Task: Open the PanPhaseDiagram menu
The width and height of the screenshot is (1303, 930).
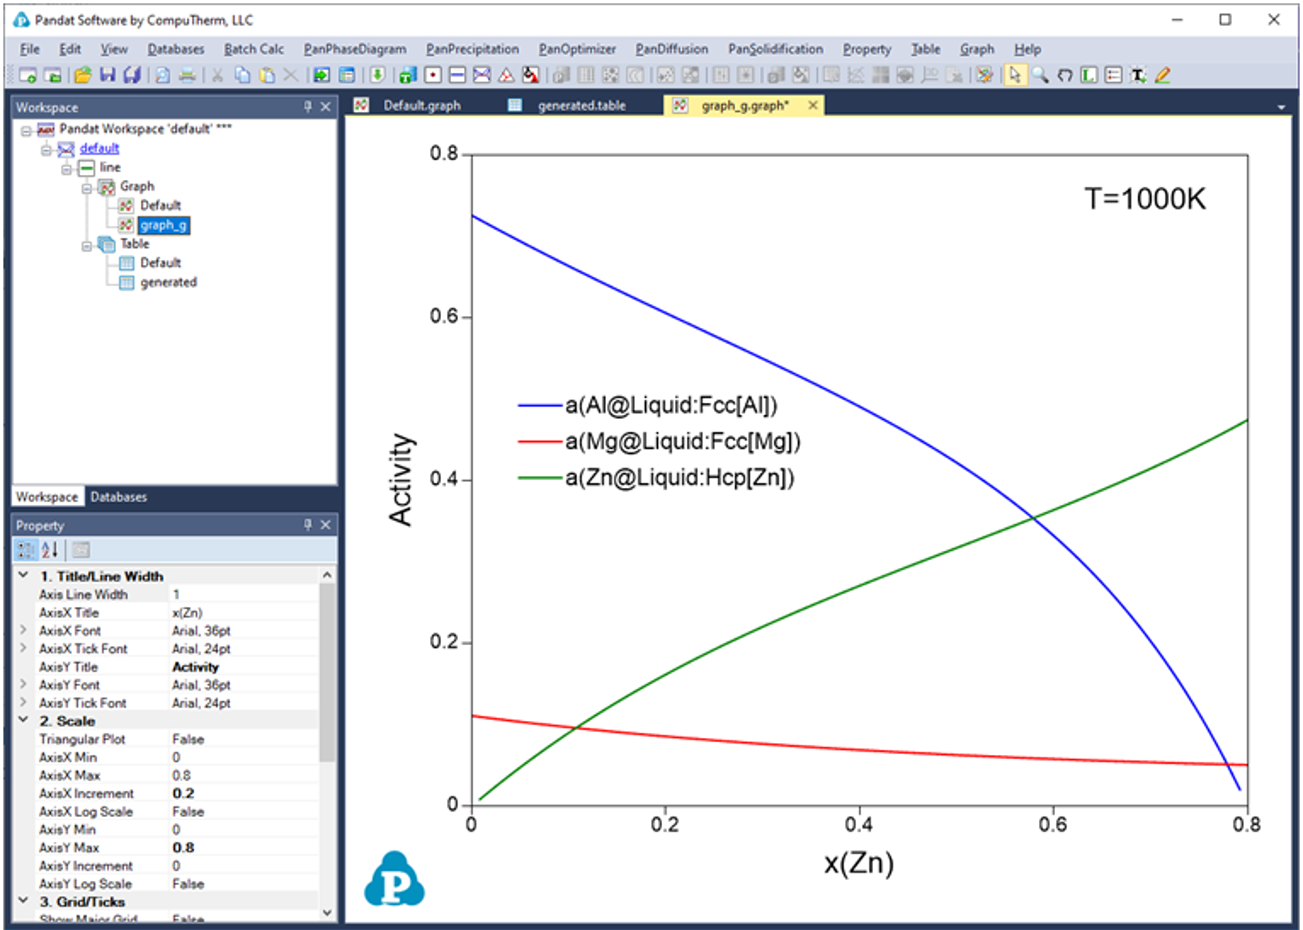Action: click(355, 49)
